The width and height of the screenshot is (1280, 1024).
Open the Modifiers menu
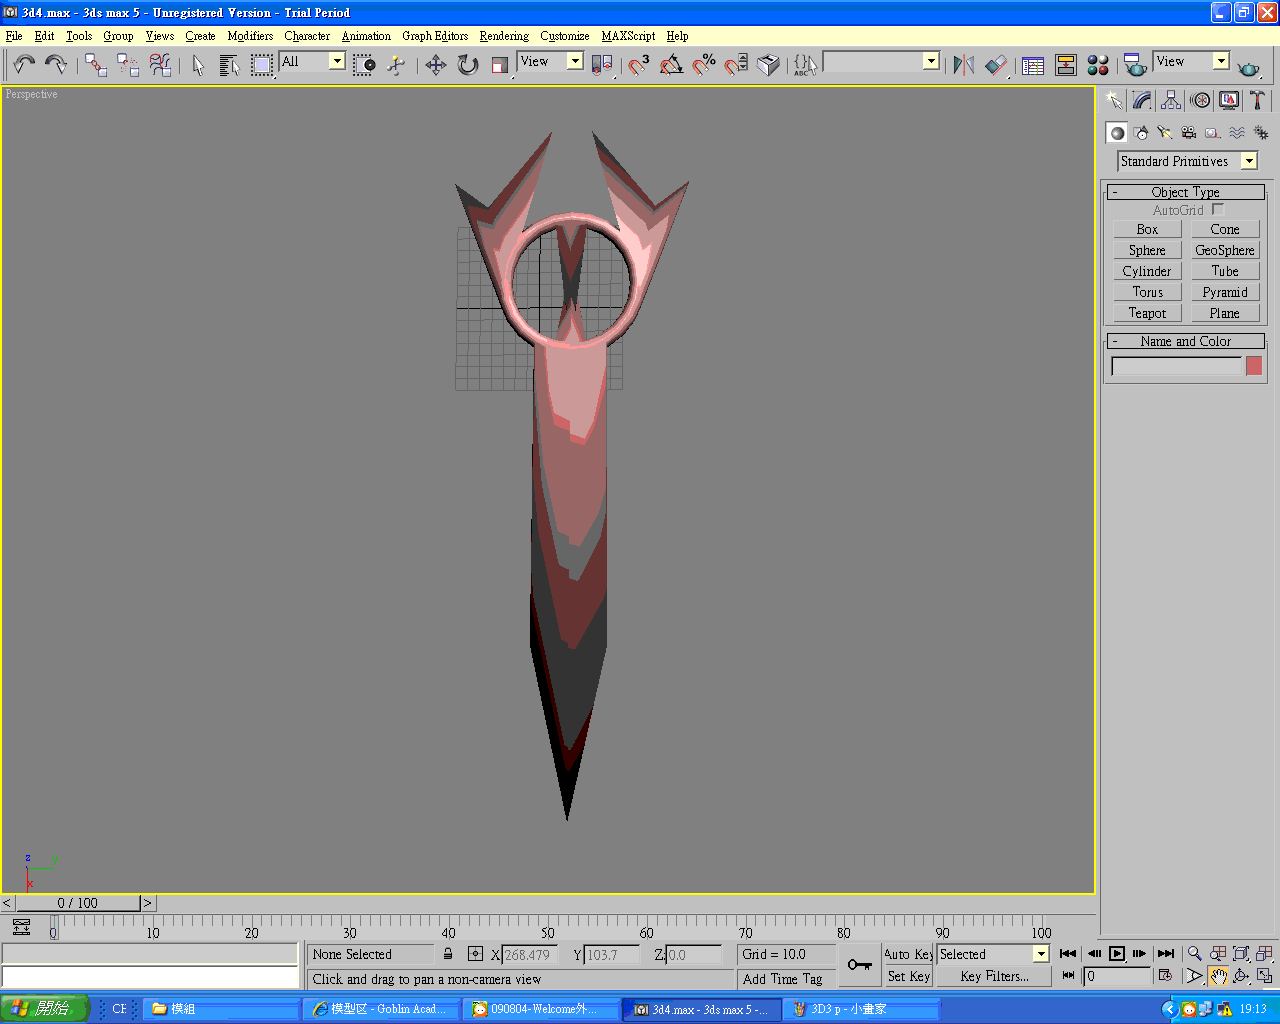click(x=250, y=36)
